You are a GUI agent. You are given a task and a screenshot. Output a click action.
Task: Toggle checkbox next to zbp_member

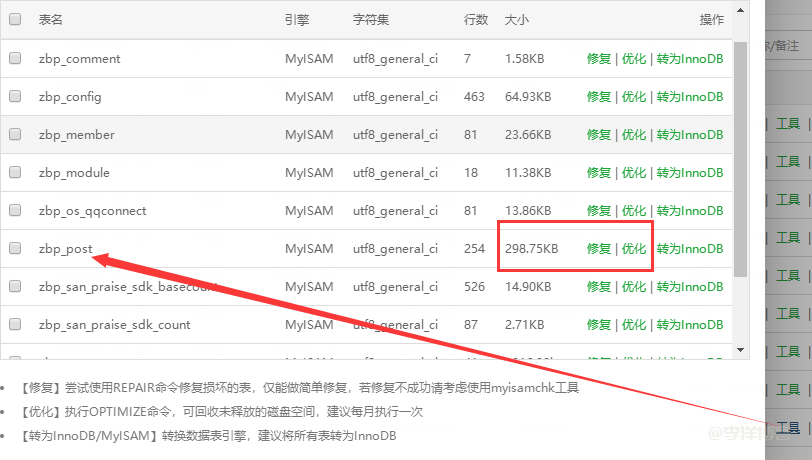[x=15, y=135]
